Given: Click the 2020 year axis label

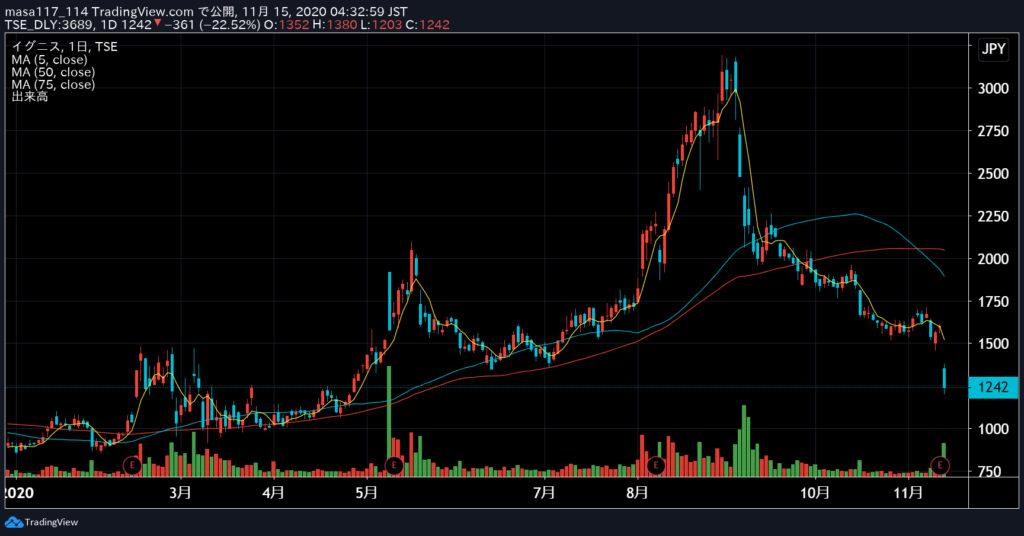Looking at the screenshot, I should click(19, 493).
